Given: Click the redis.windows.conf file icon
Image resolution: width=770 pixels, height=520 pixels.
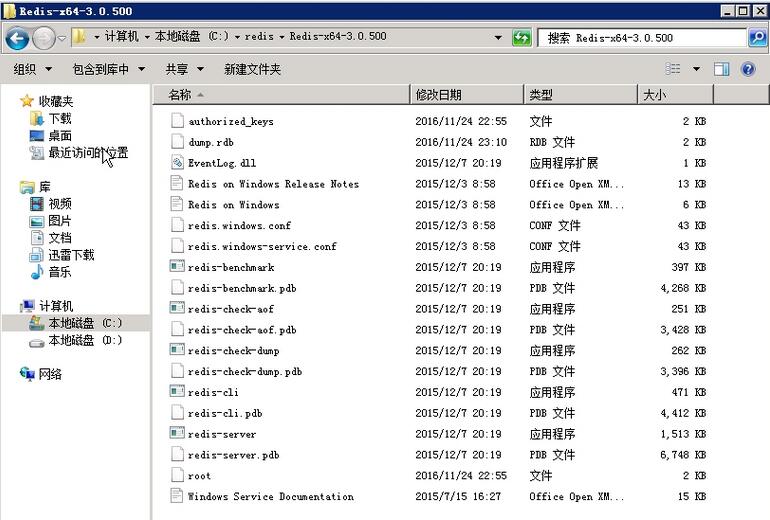Looking at the screenshot, I should point(177,225).
